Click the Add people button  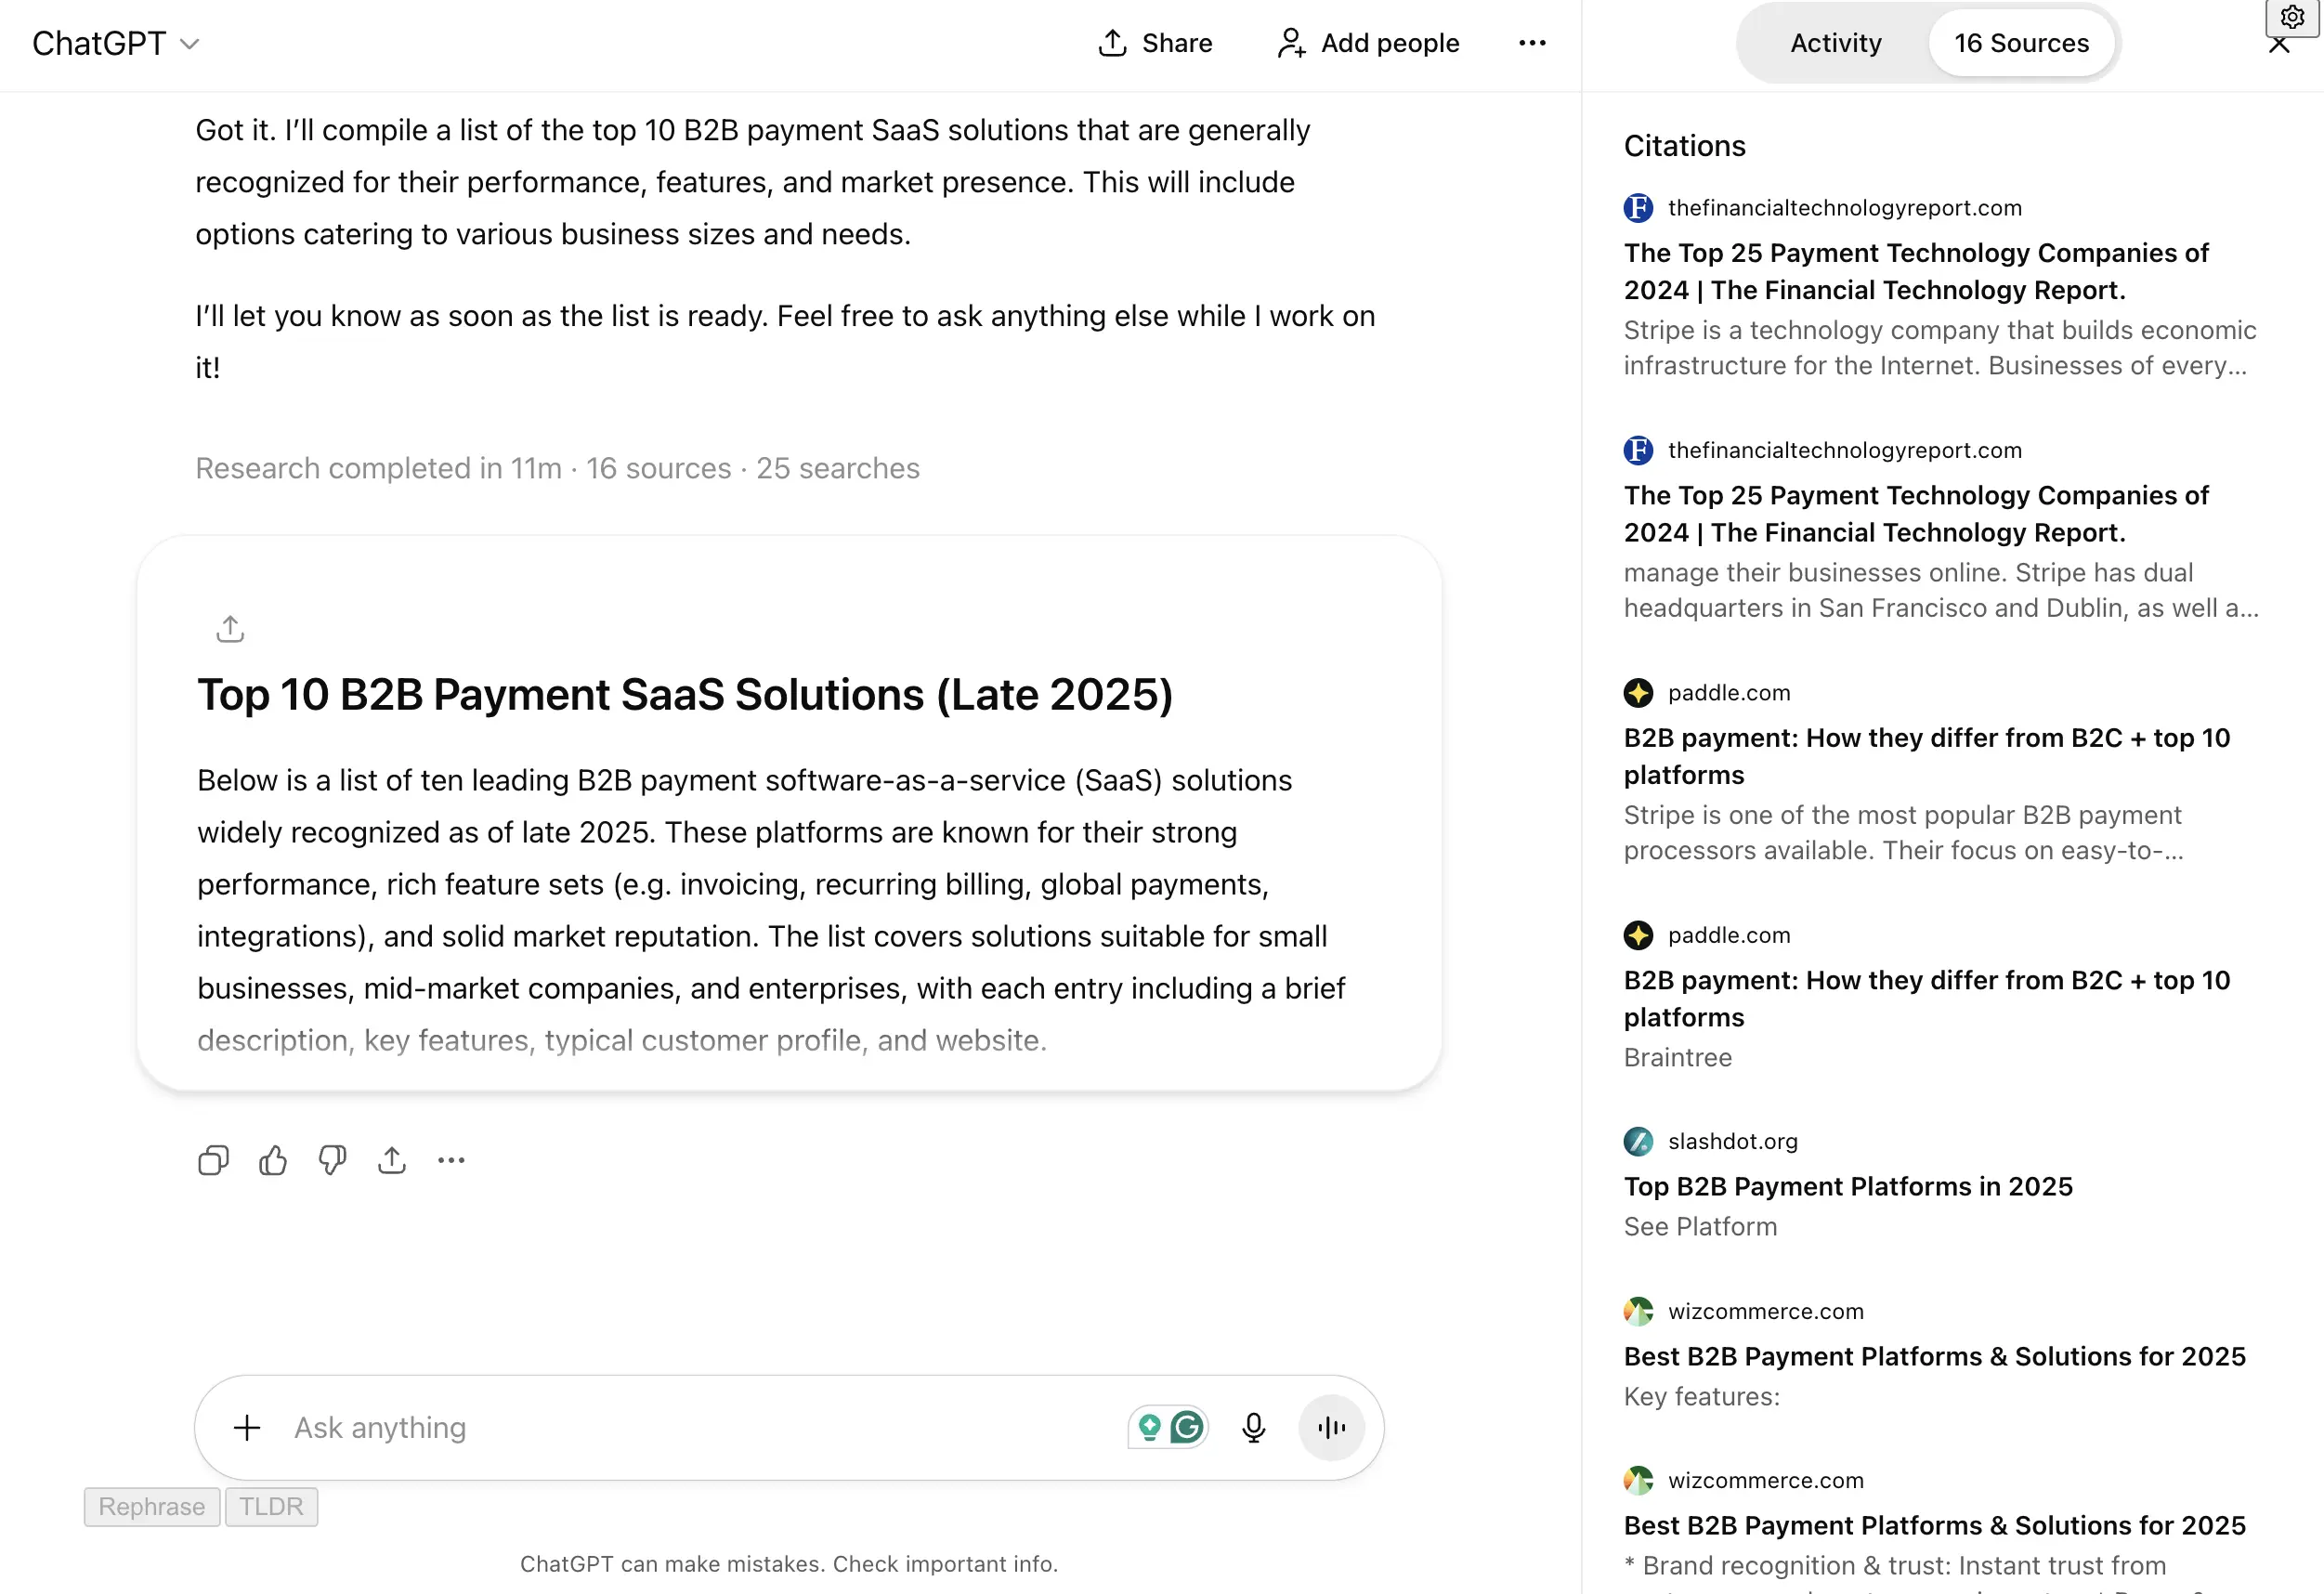[1368, 43]
